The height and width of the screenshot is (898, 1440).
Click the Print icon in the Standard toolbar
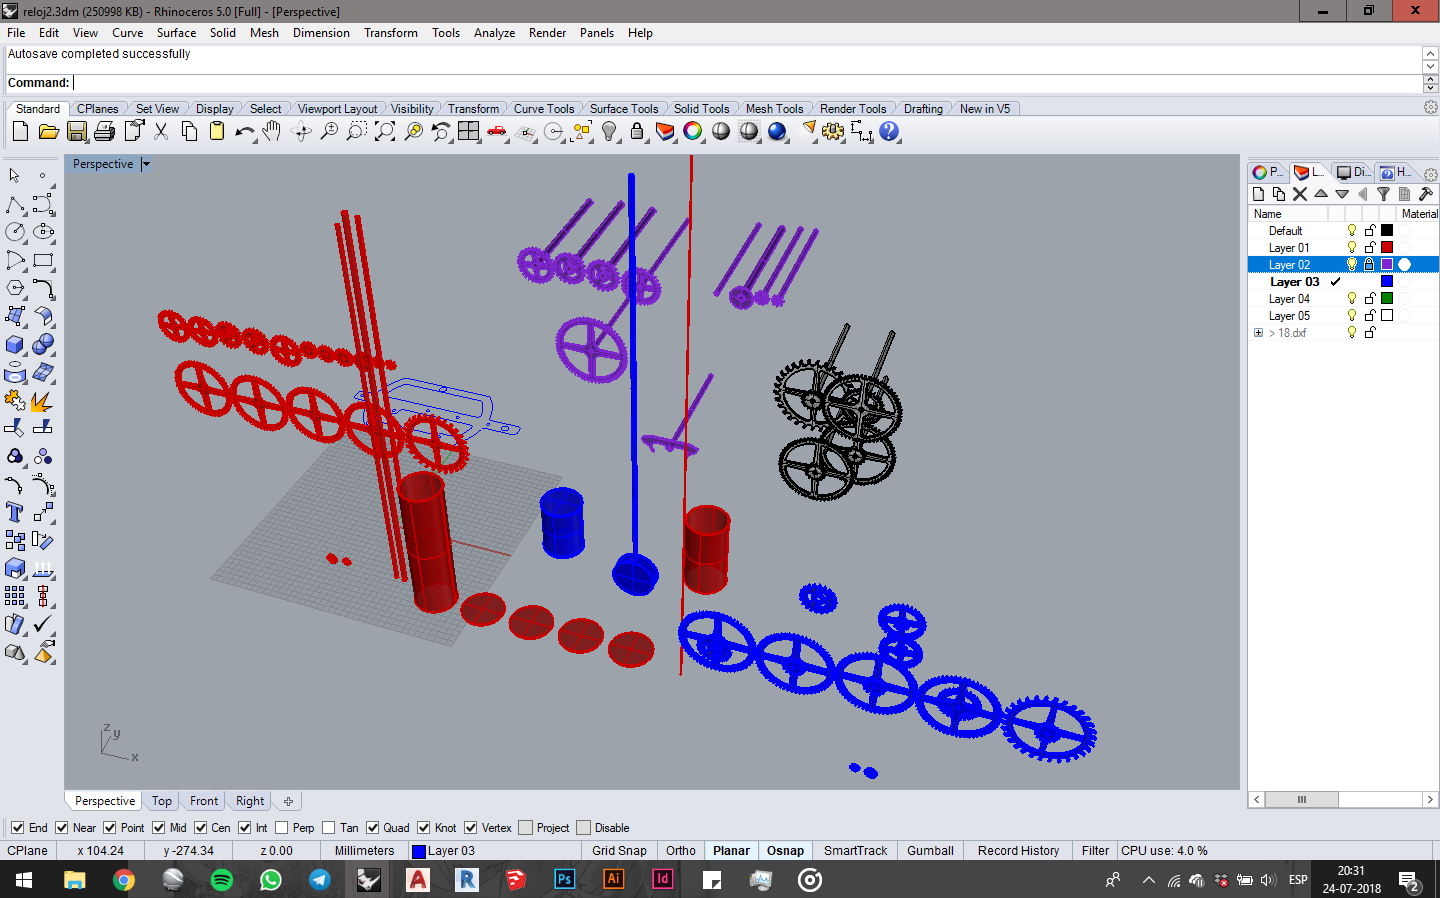click(x=104, y=131)
